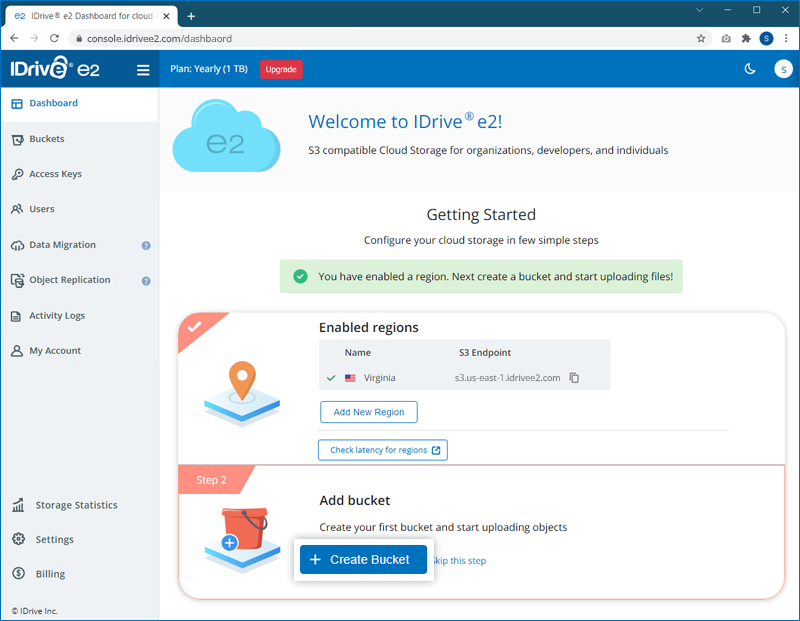
Task: Click Skip this step link
Action: point(460,561)
